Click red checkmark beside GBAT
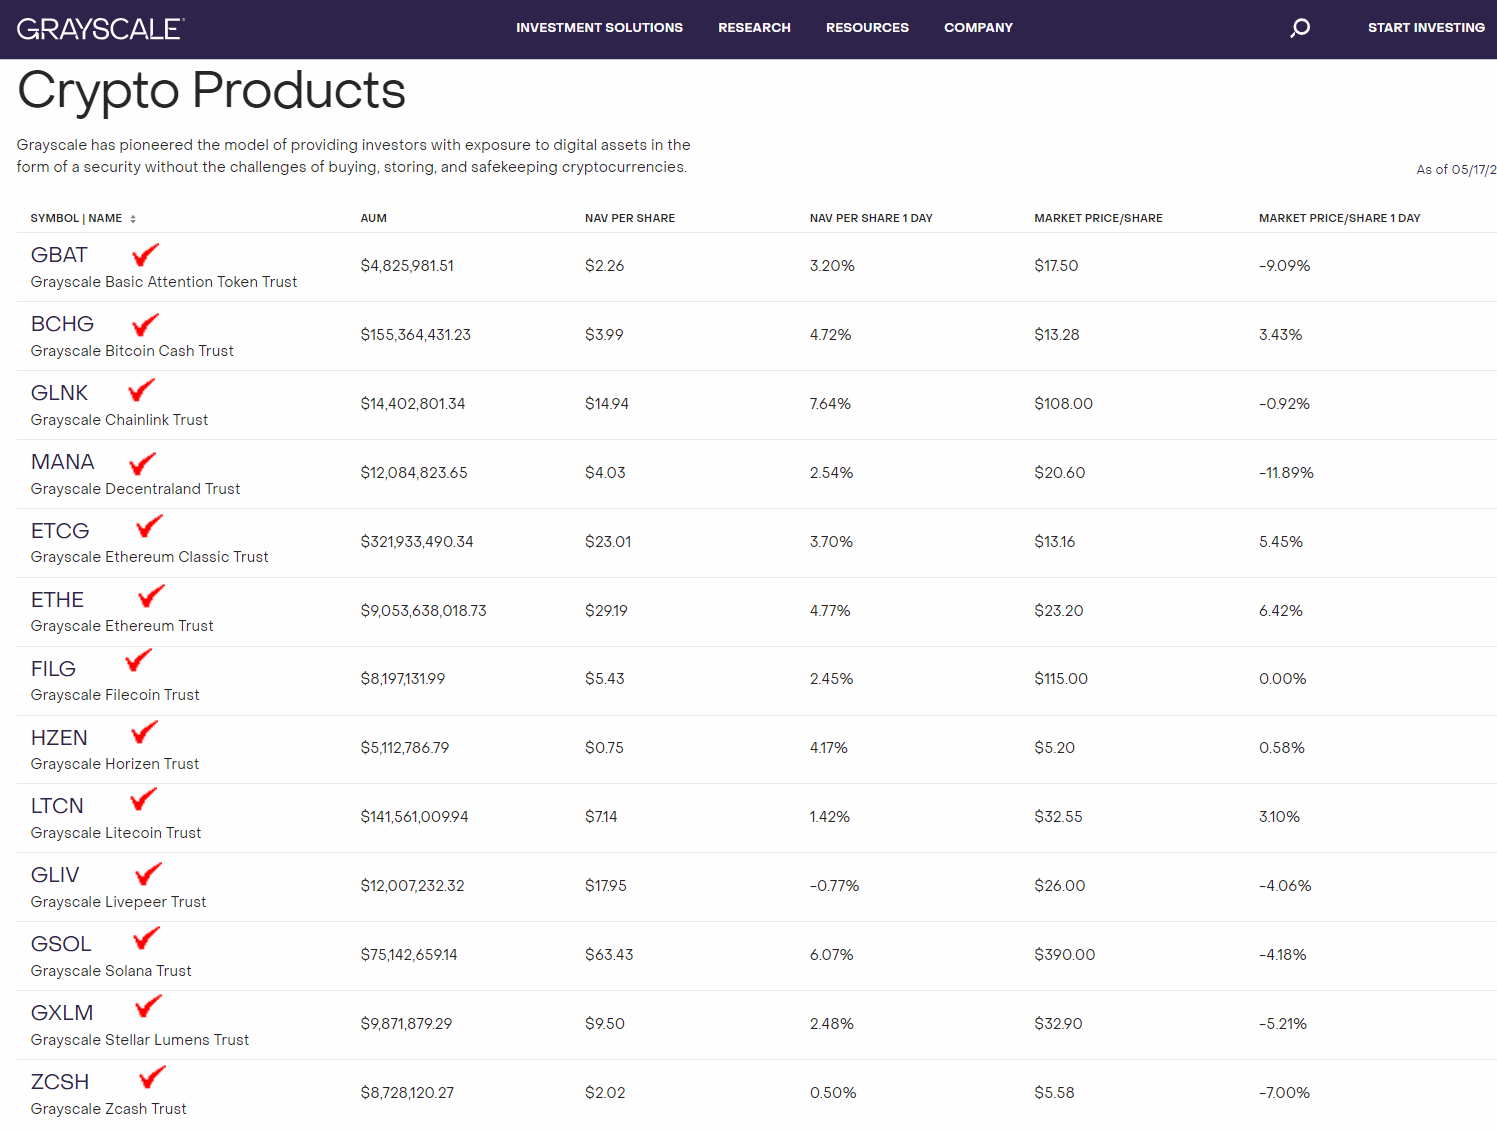 (x=145, y=255)
